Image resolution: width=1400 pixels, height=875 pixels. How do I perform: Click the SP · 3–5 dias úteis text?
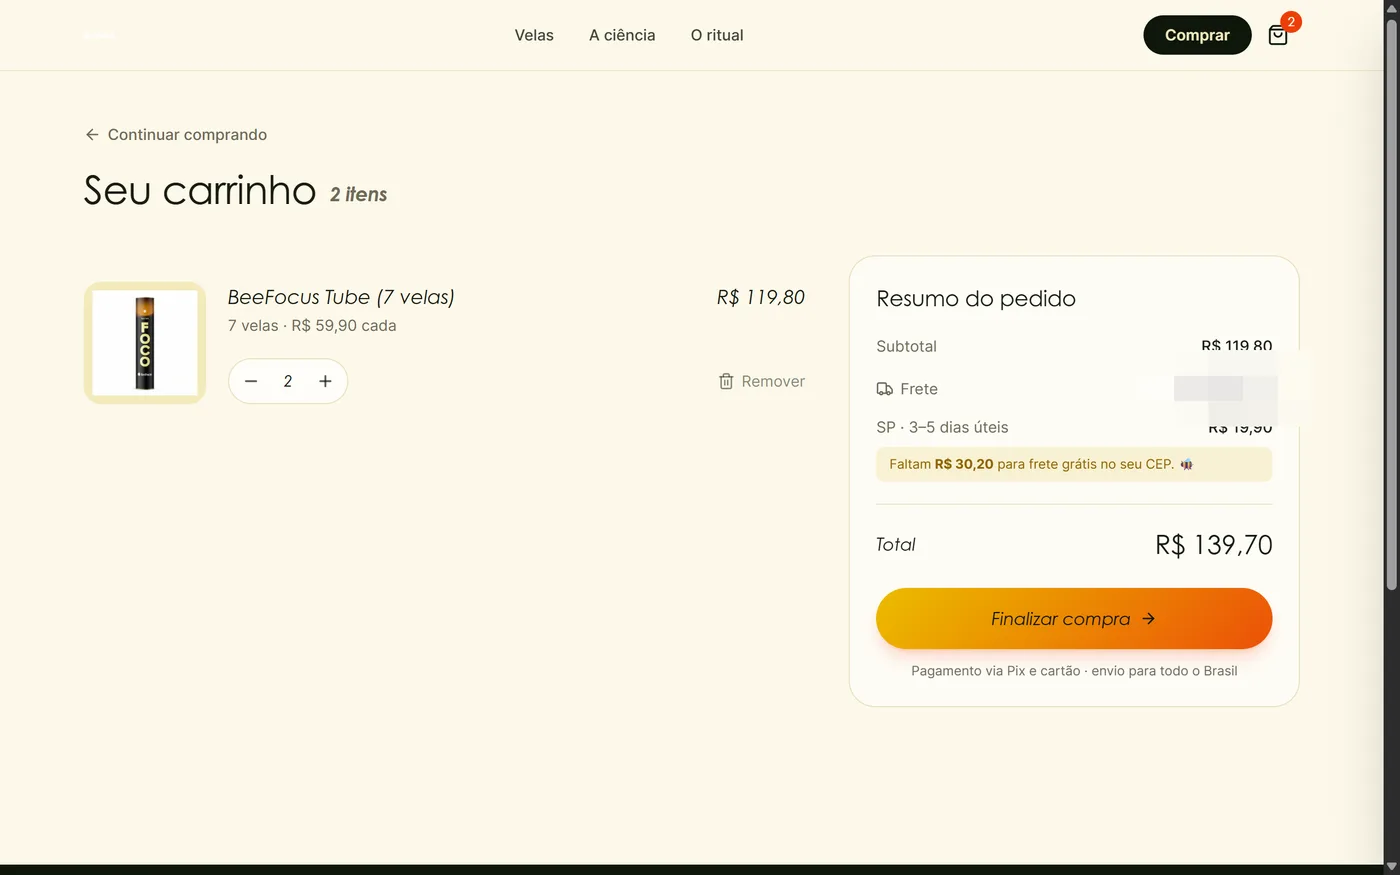point(942,427)
